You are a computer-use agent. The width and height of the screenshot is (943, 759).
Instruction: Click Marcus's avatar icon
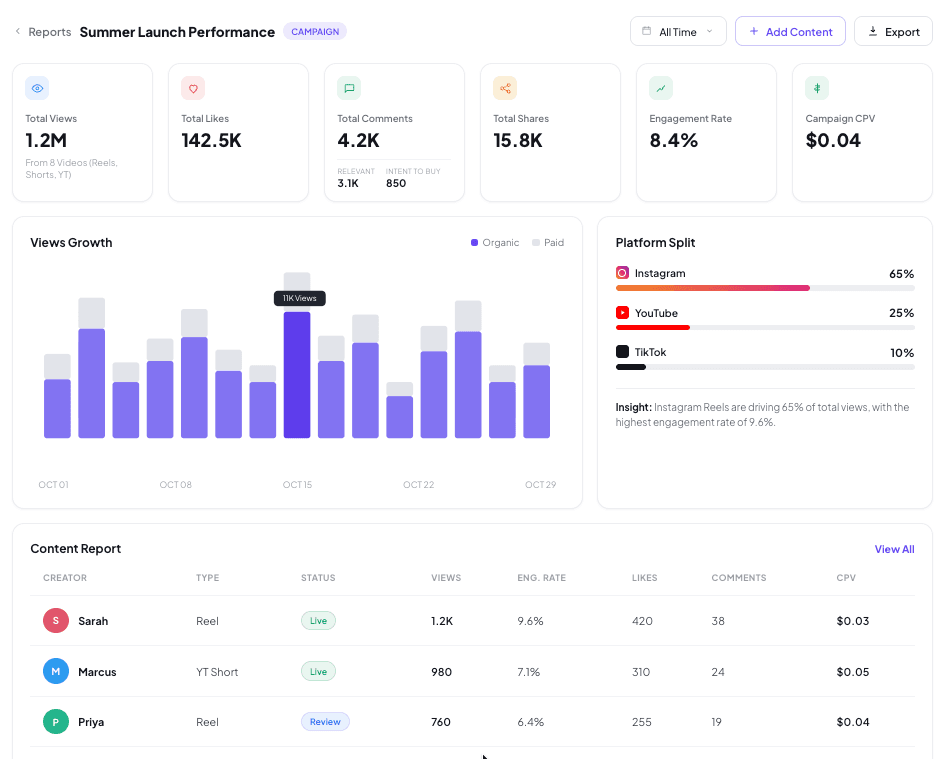point(56,671)
